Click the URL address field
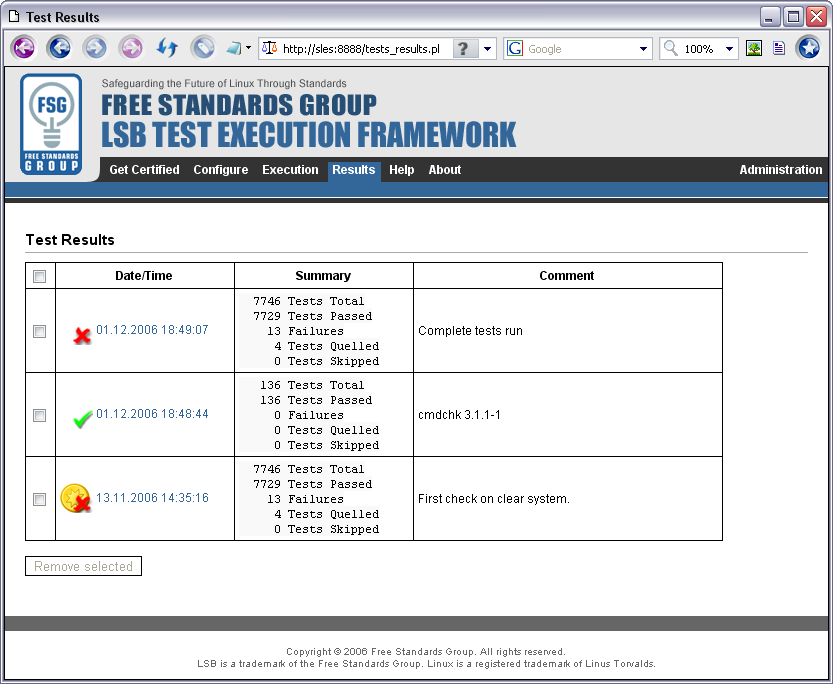Image resolution: width=833 pixels, height=684 pixels. point(361,49)
